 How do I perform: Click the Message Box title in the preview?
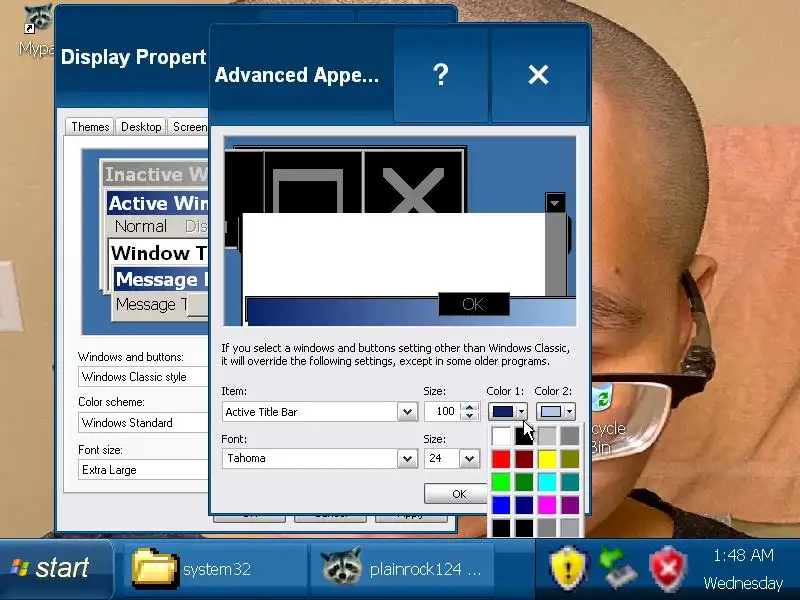[161, 279]
